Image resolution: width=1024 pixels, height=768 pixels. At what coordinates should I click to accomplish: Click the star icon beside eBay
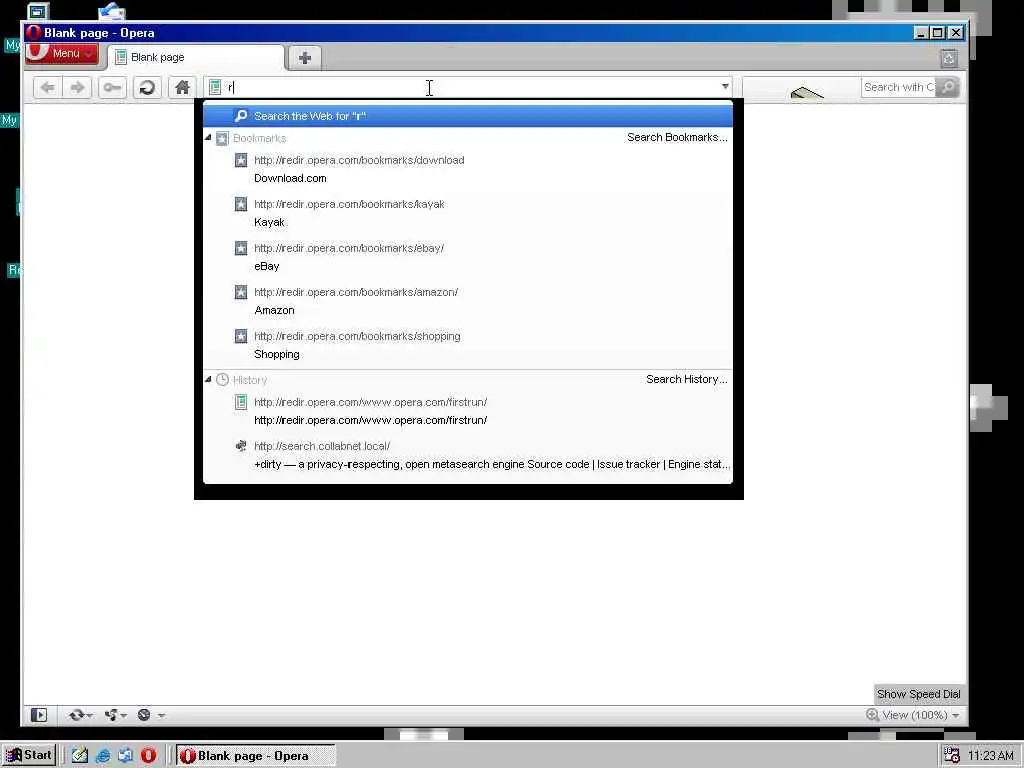pos(241,248)
